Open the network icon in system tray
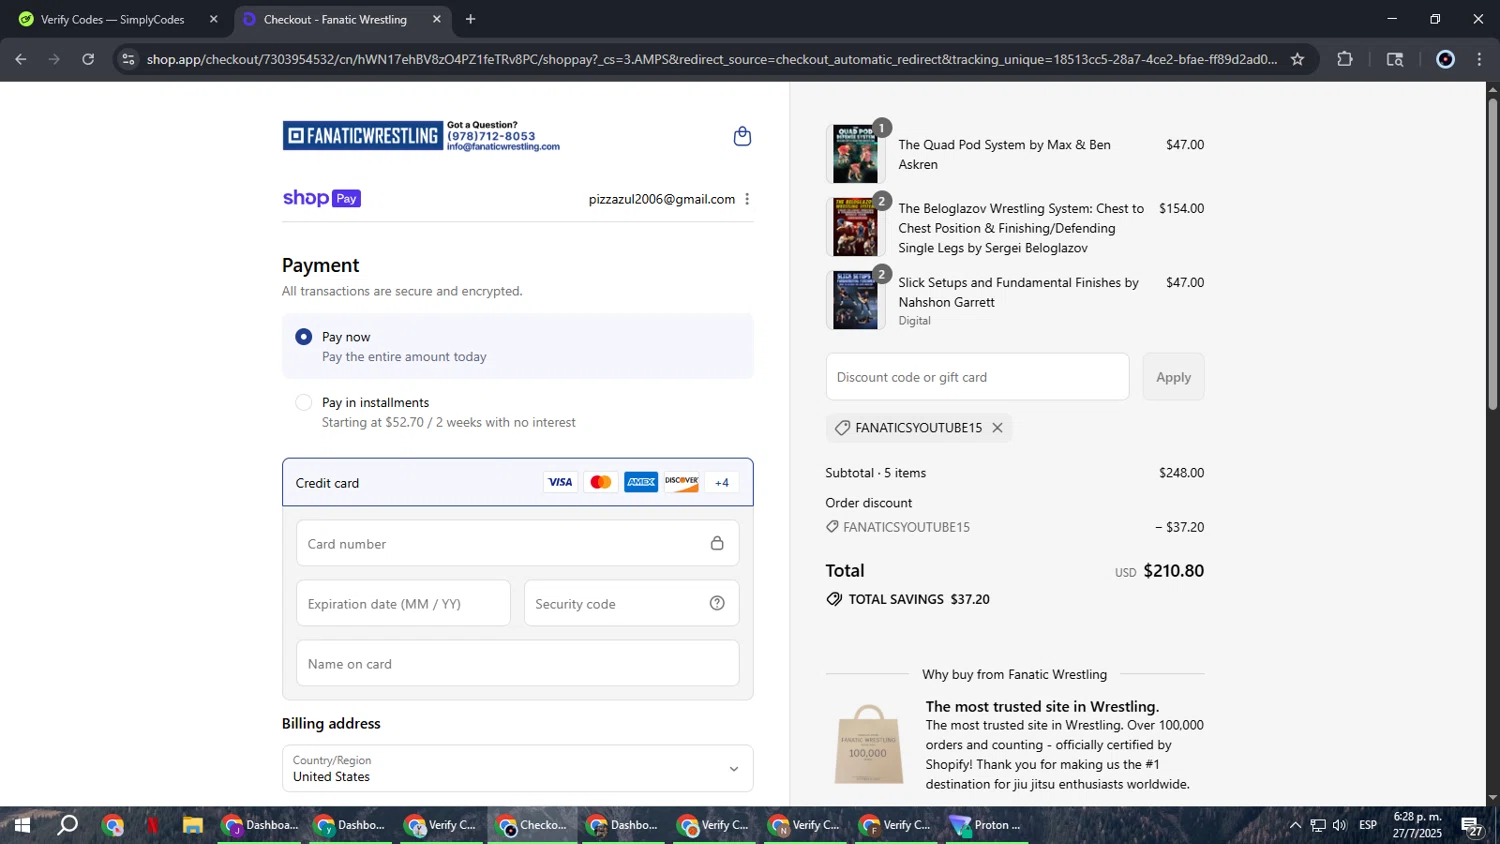 point(1318,826)
